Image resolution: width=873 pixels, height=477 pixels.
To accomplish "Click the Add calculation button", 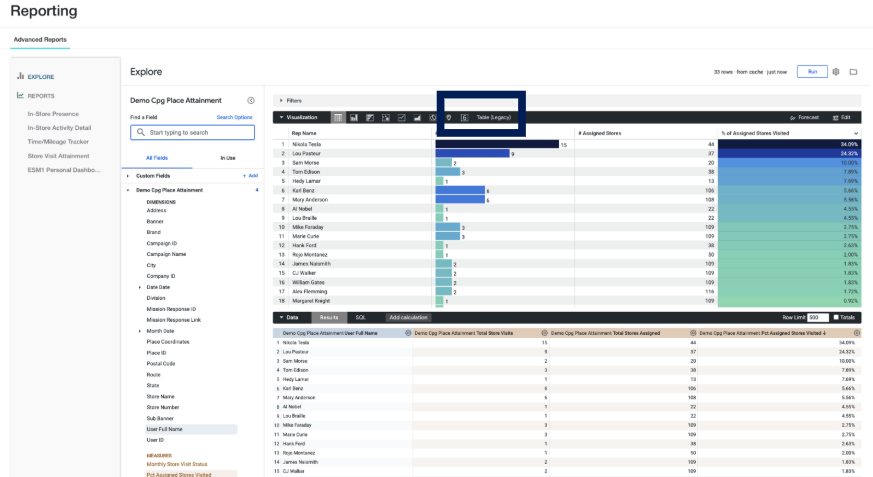I will click(408, 317).
